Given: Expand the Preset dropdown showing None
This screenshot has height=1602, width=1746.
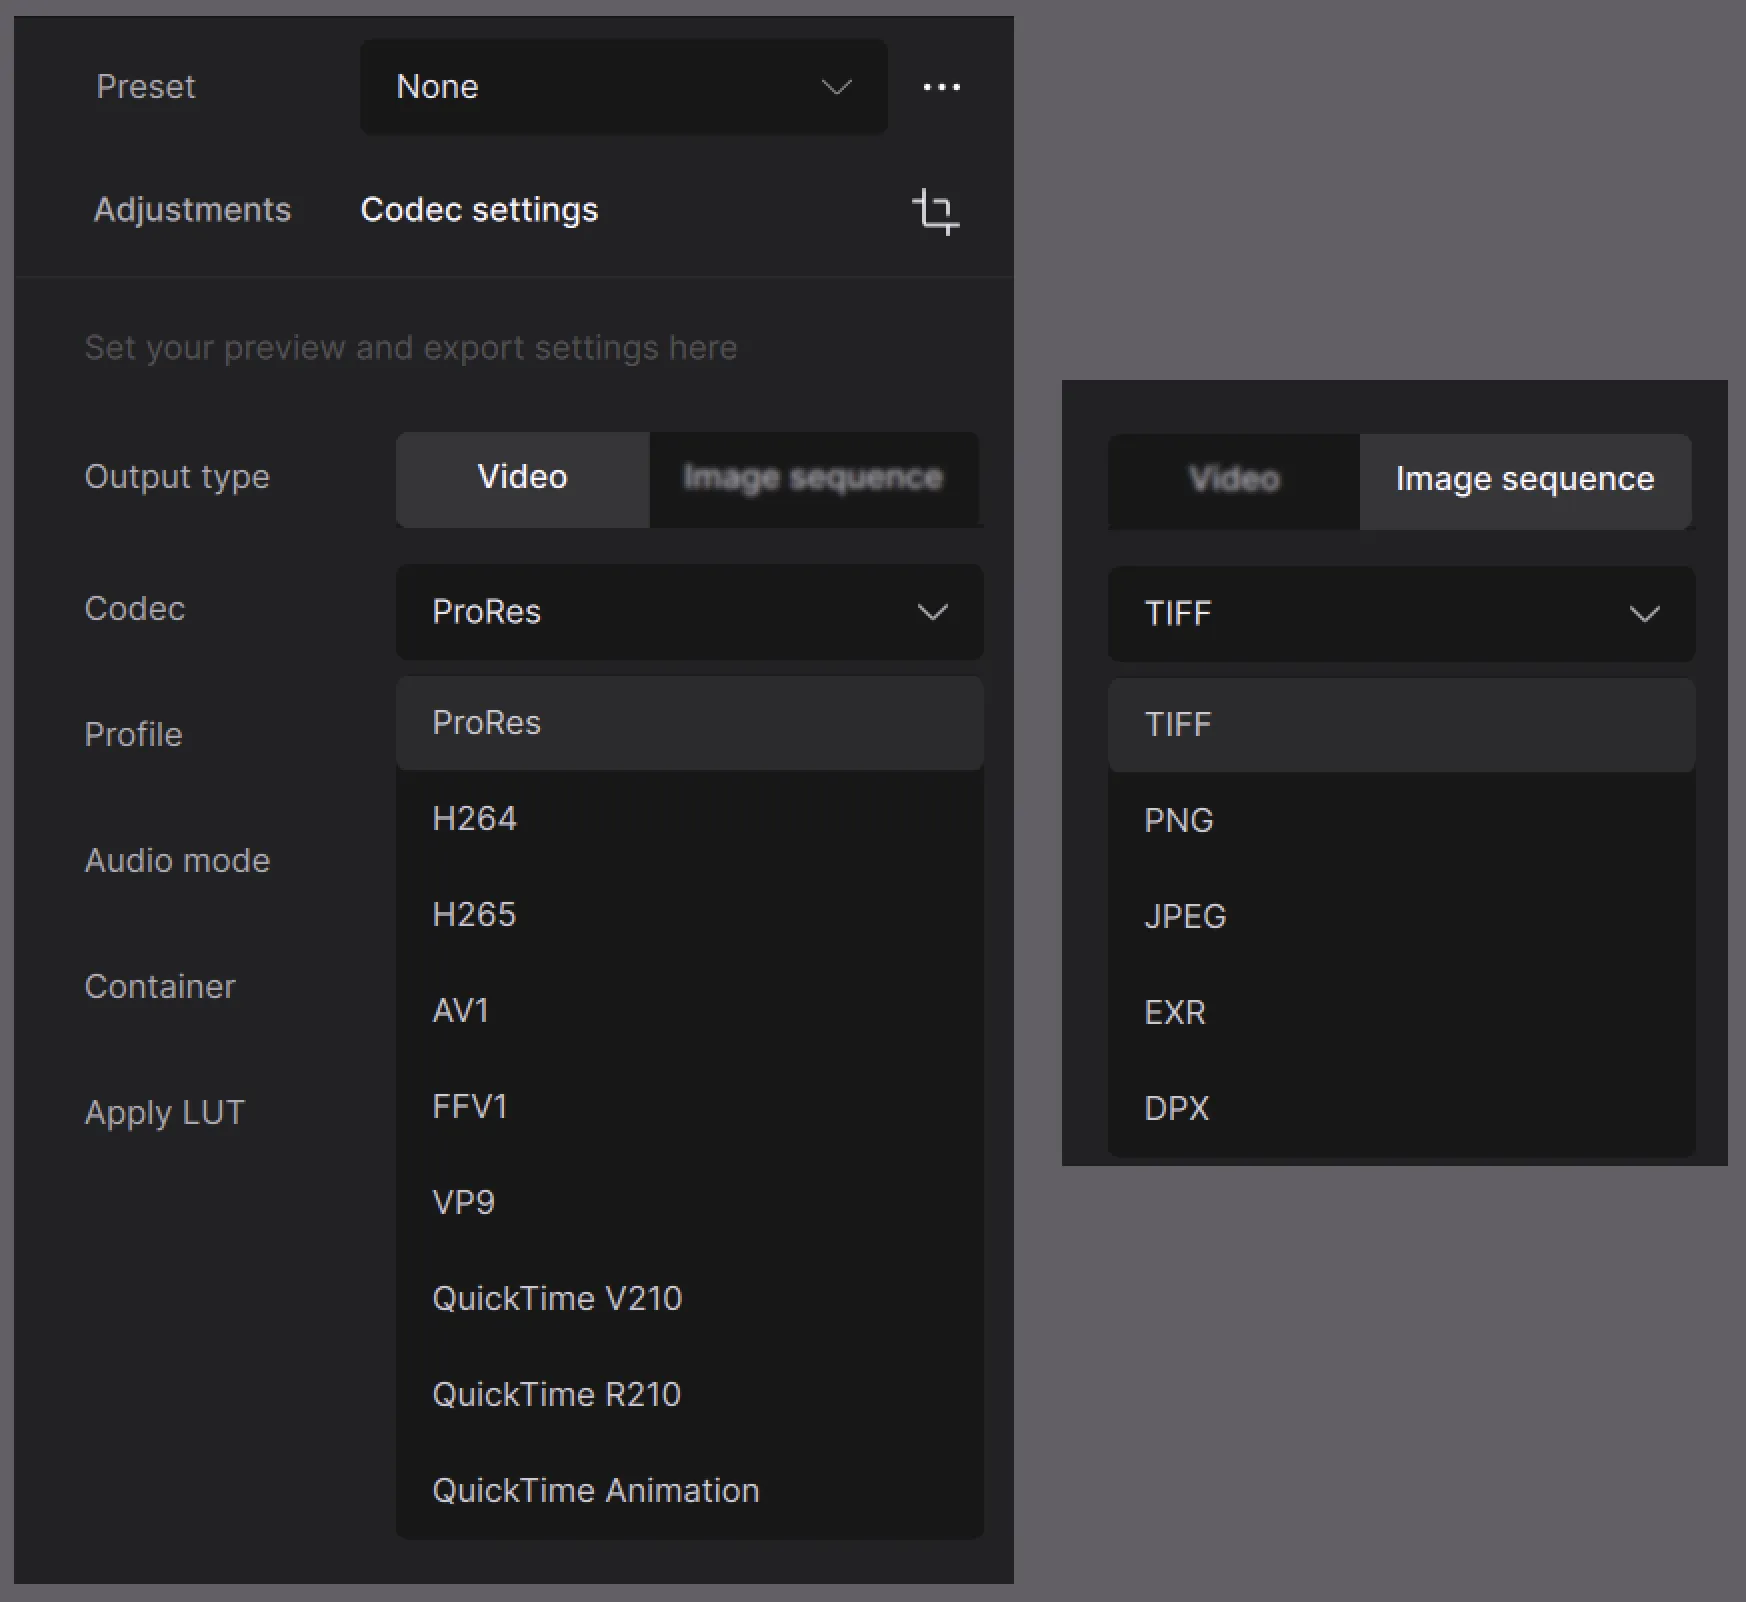Looking at the screenshot, I should [x=623, y=87].
